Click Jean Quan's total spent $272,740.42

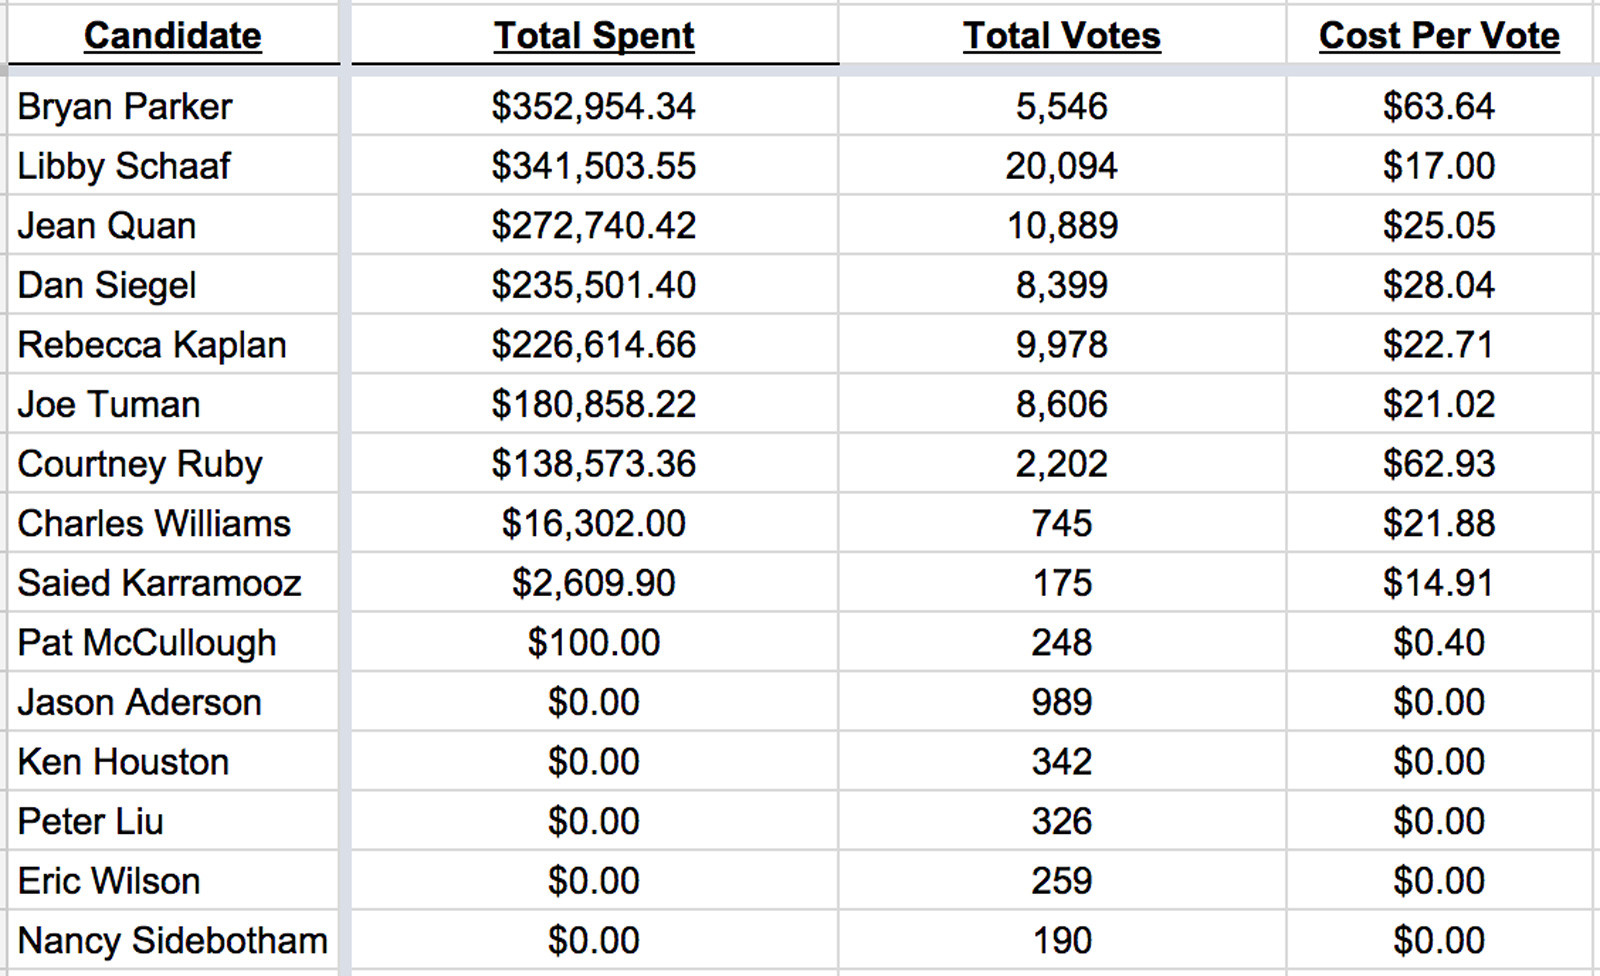coord(594,226)
